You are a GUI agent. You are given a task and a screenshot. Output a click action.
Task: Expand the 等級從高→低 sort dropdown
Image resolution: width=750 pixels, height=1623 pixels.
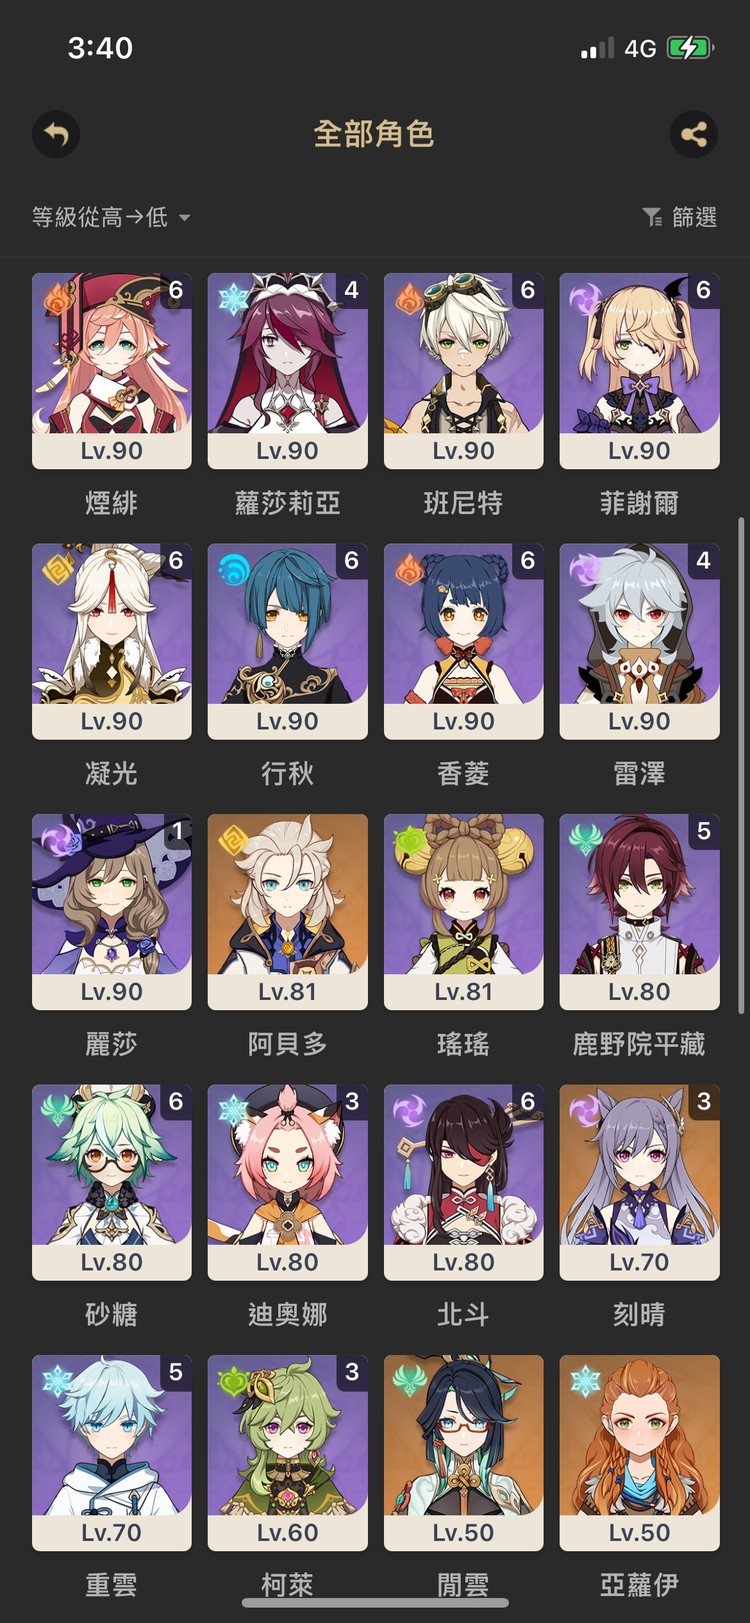pyautogui.click(x=111, y=217)
